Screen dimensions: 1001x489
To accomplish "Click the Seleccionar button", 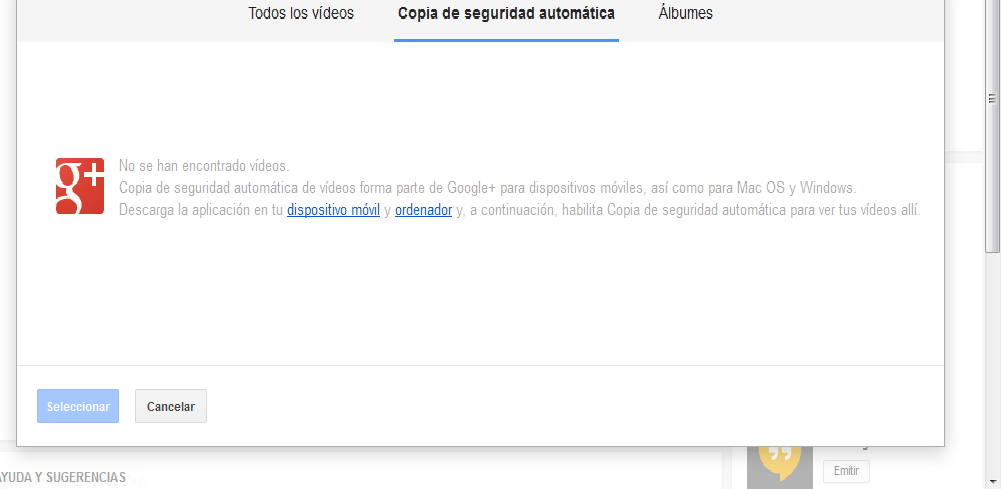I will click(x=78, y=406).
